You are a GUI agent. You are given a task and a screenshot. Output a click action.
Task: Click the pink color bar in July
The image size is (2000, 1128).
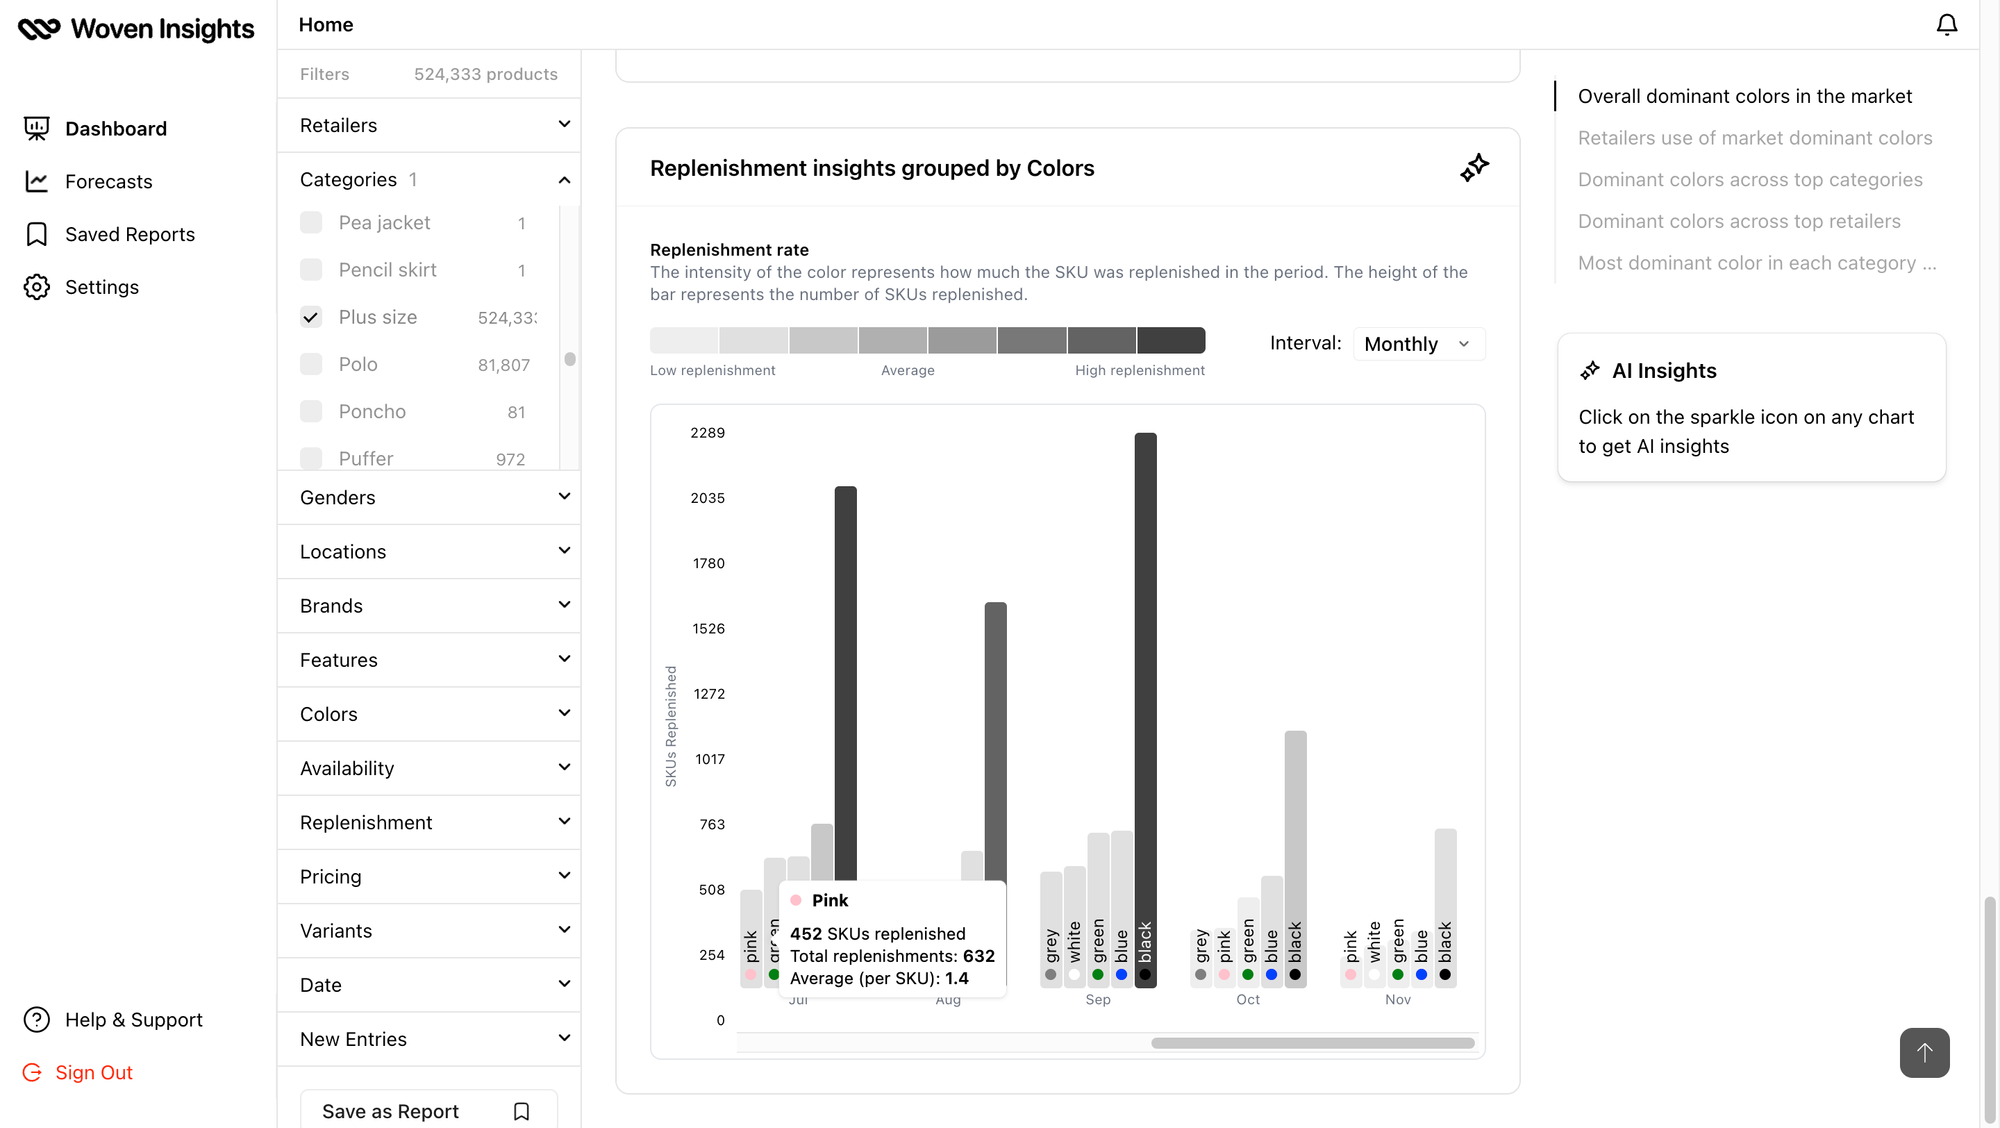[x=749, y=934]
